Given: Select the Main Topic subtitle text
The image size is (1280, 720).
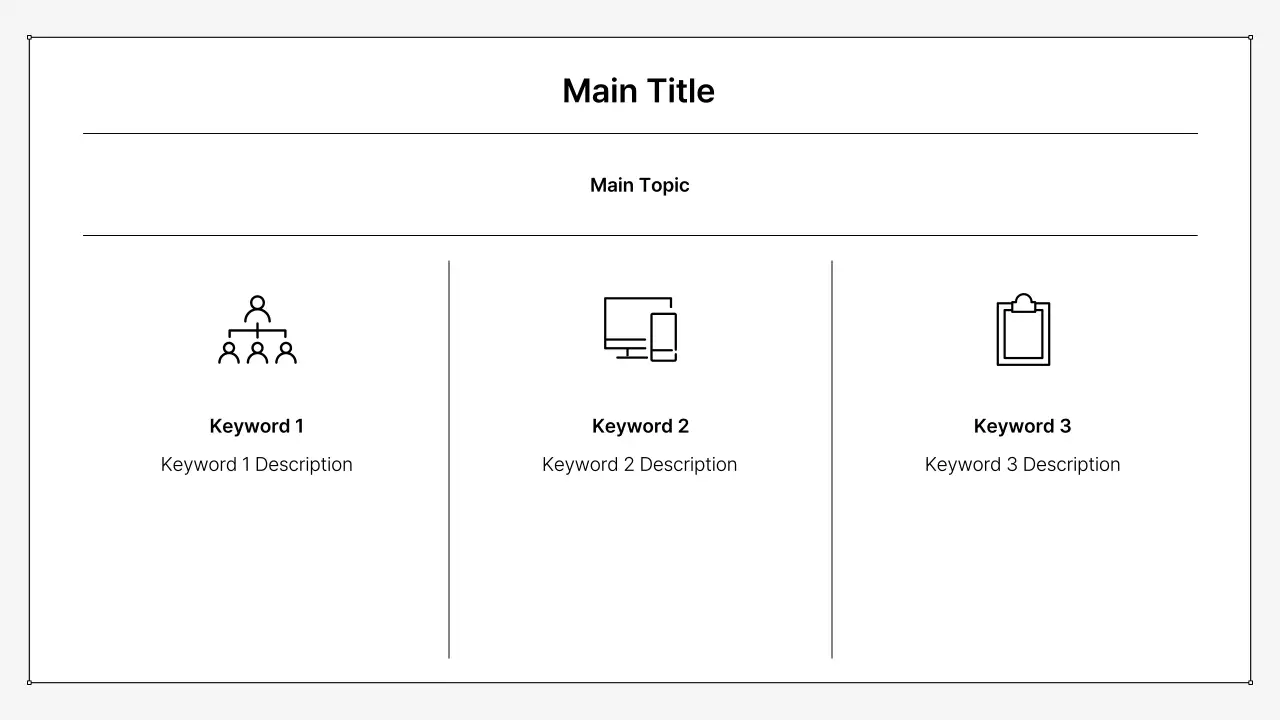Looking at the screenshot, I should click(x=639, y=185).
